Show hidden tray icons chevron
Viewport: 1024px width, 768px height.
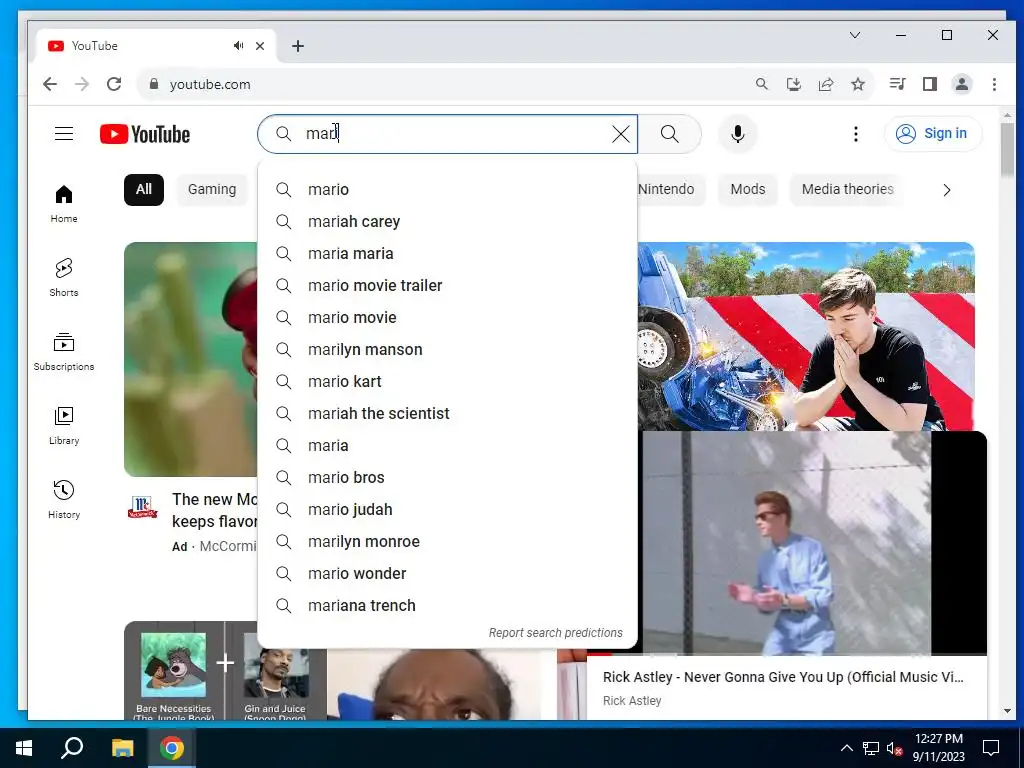(x=846, y=748)
